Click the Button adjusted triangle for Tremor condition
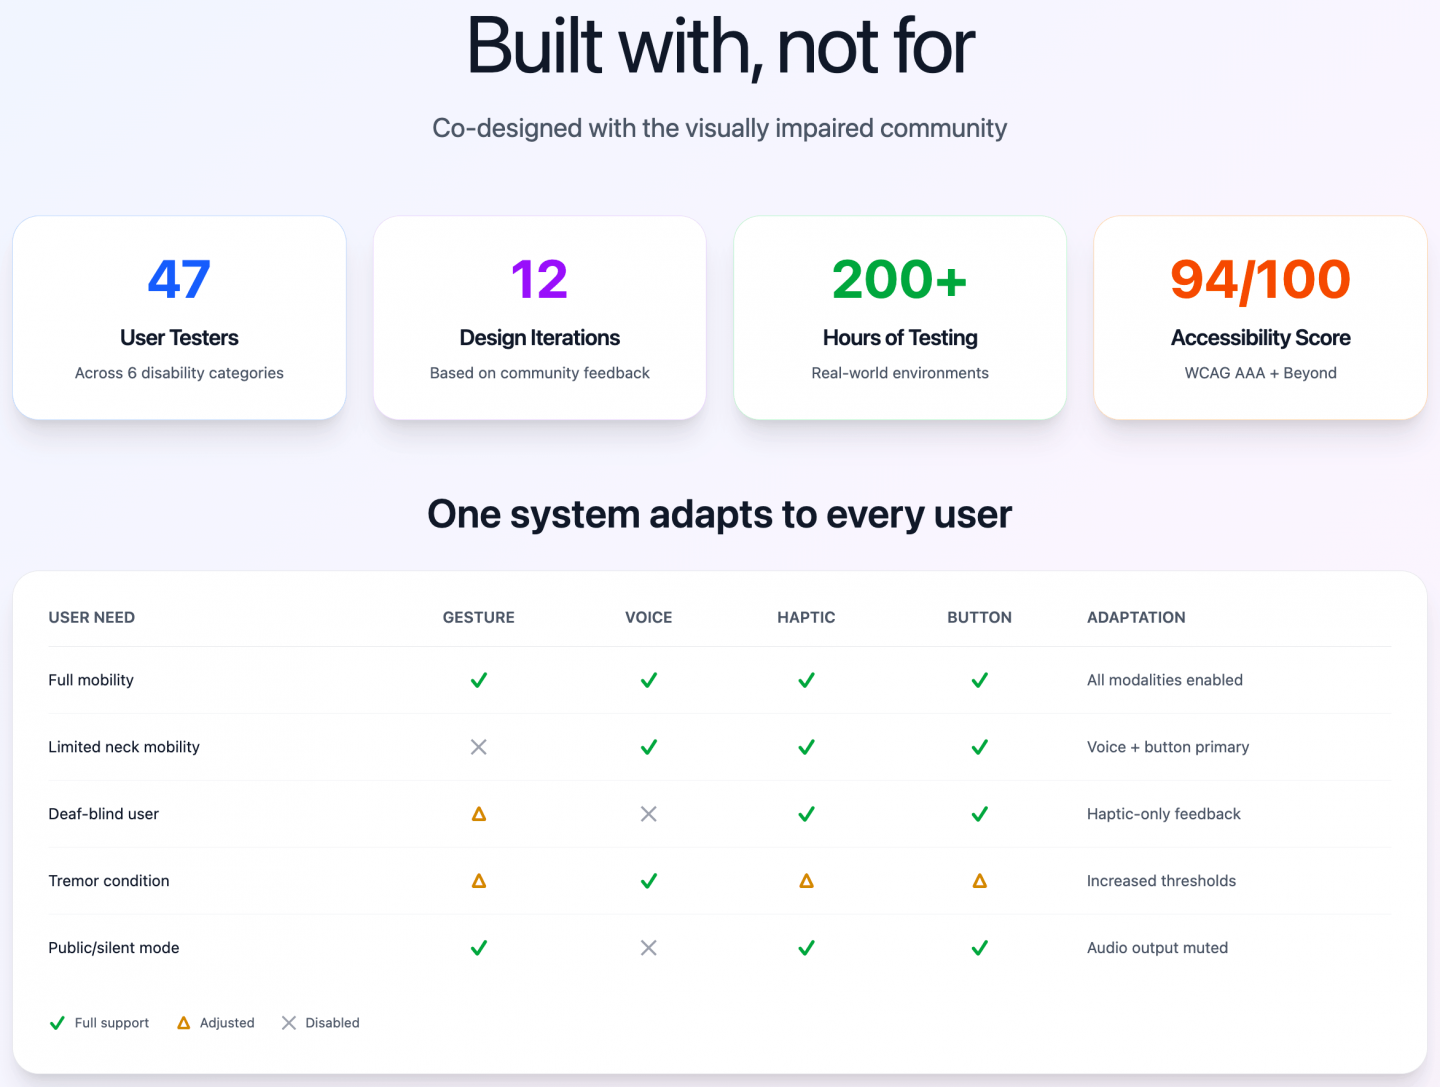This screenshot has width=1440, height=1087. click(980, 881)
